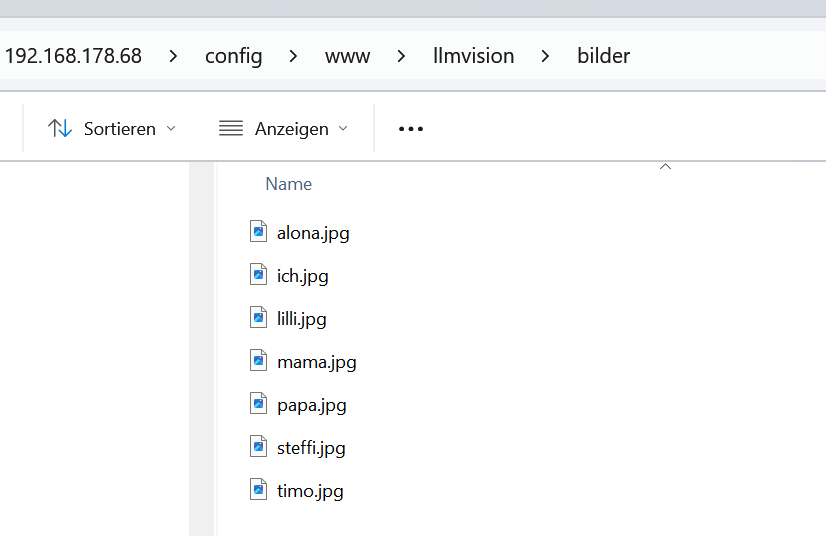
Task: Go to the llmvision folder breadcrumb
Action: tap(473, 56)
